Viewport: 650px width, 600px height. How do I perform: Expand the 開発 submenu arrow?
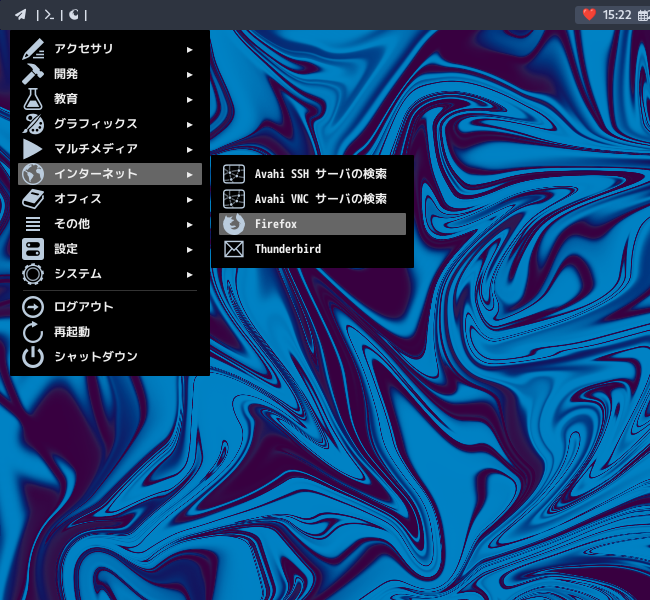189,75
